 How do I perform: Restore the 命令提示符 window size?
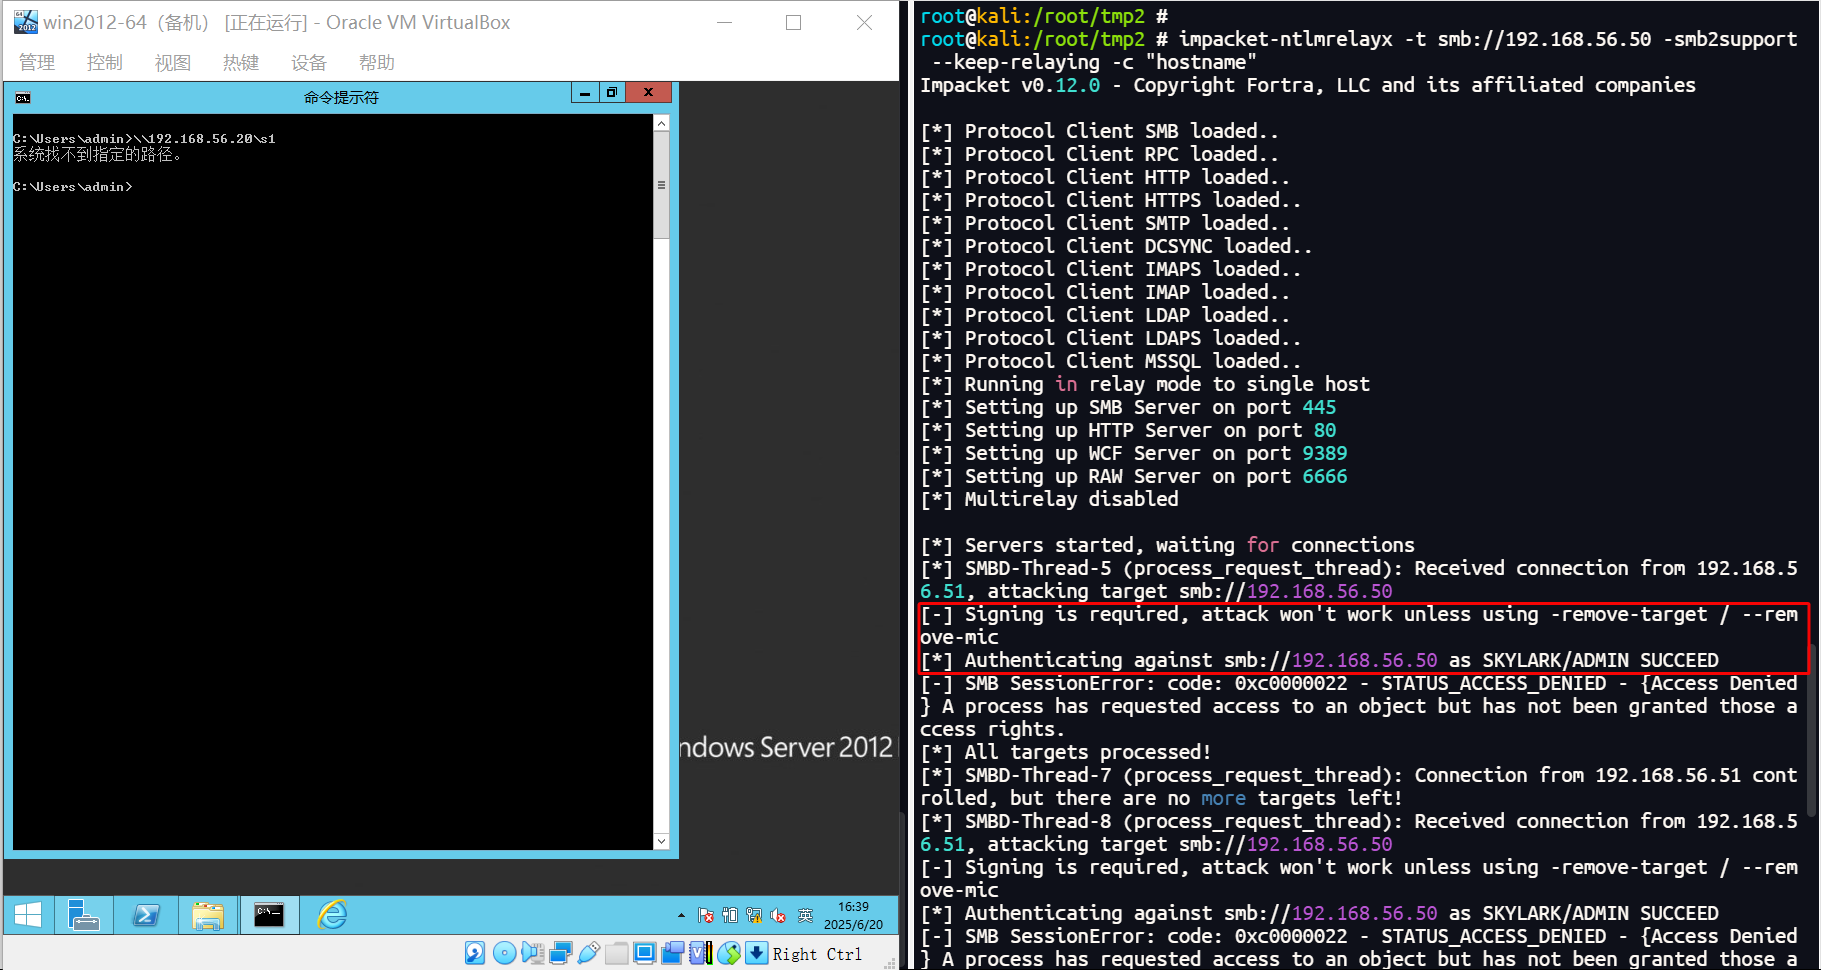[612, 93]
